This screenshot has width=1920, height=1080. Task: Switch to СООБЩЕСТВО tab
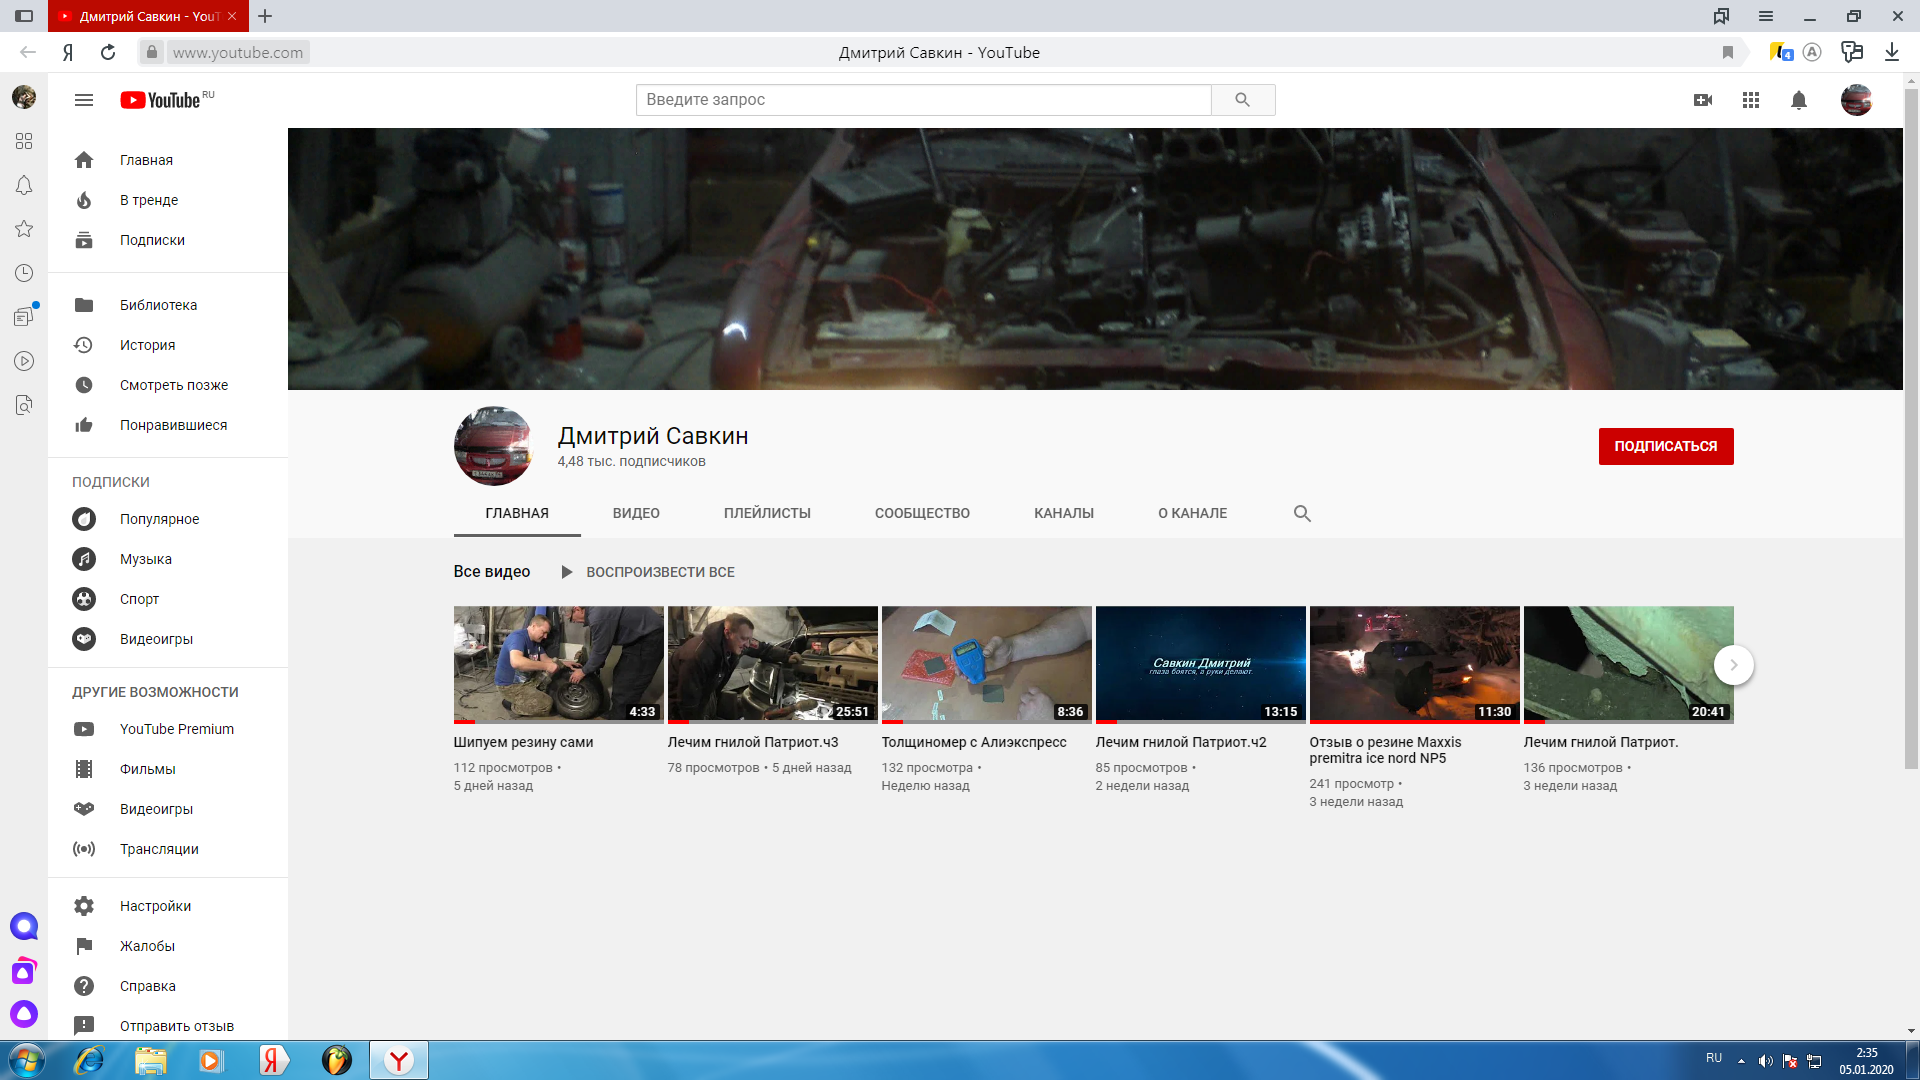click(922, 513)
